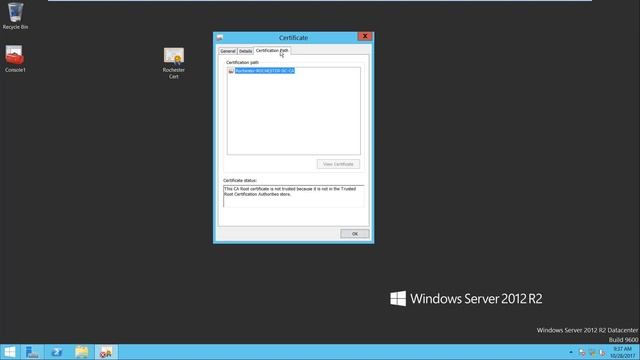Screen dimensions: 640x360
Task: Click the certificate taskbar button
Action: (x=106, y=352)
